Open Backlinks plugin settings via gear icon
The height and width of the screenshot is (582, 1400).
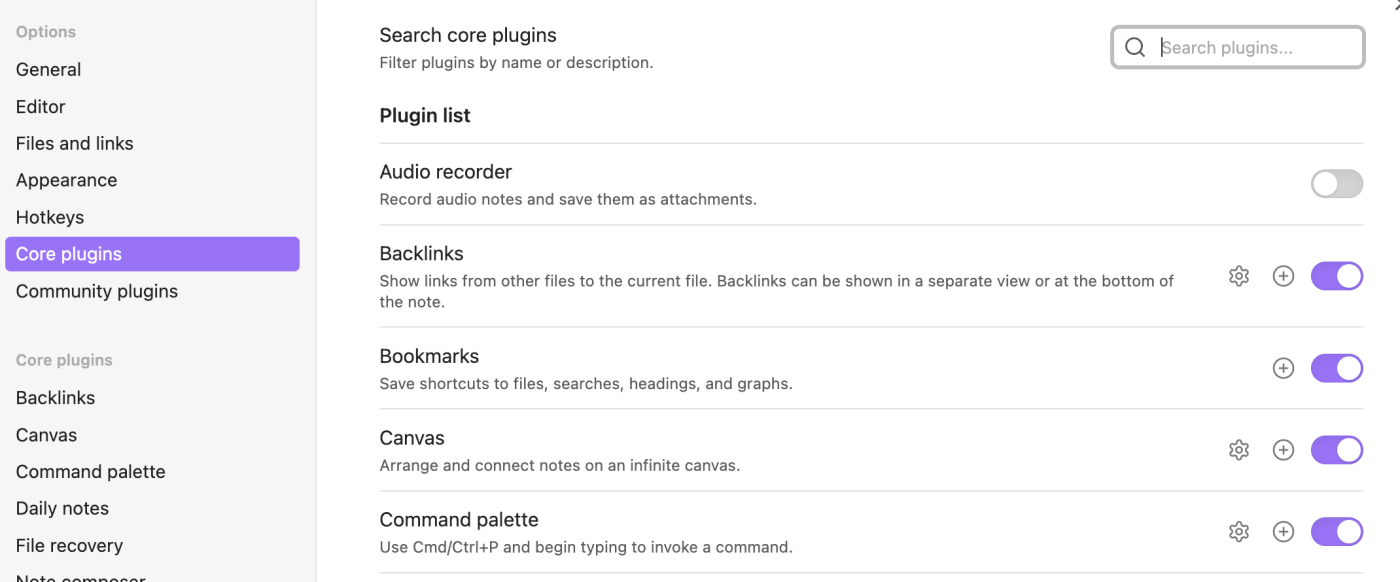coord(1239,276)
